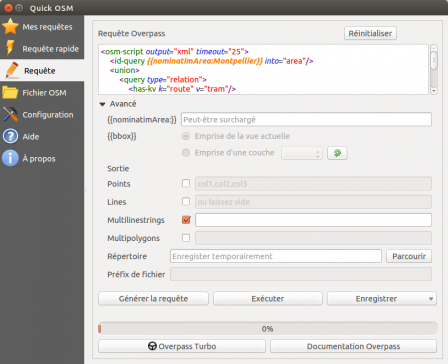Viewport: 448px width, 364px height.
Task: Click the star icon for Mes requêtes
Action: 10,27
